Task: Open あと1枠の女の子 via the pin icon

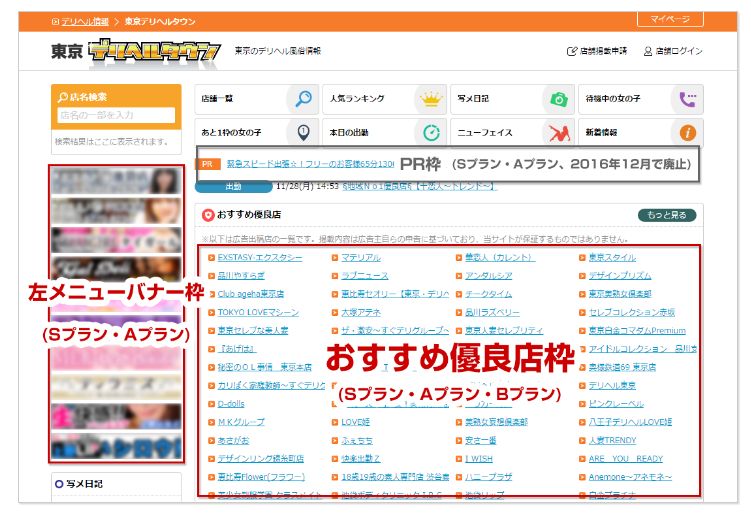Action: (x=303, y=133)
